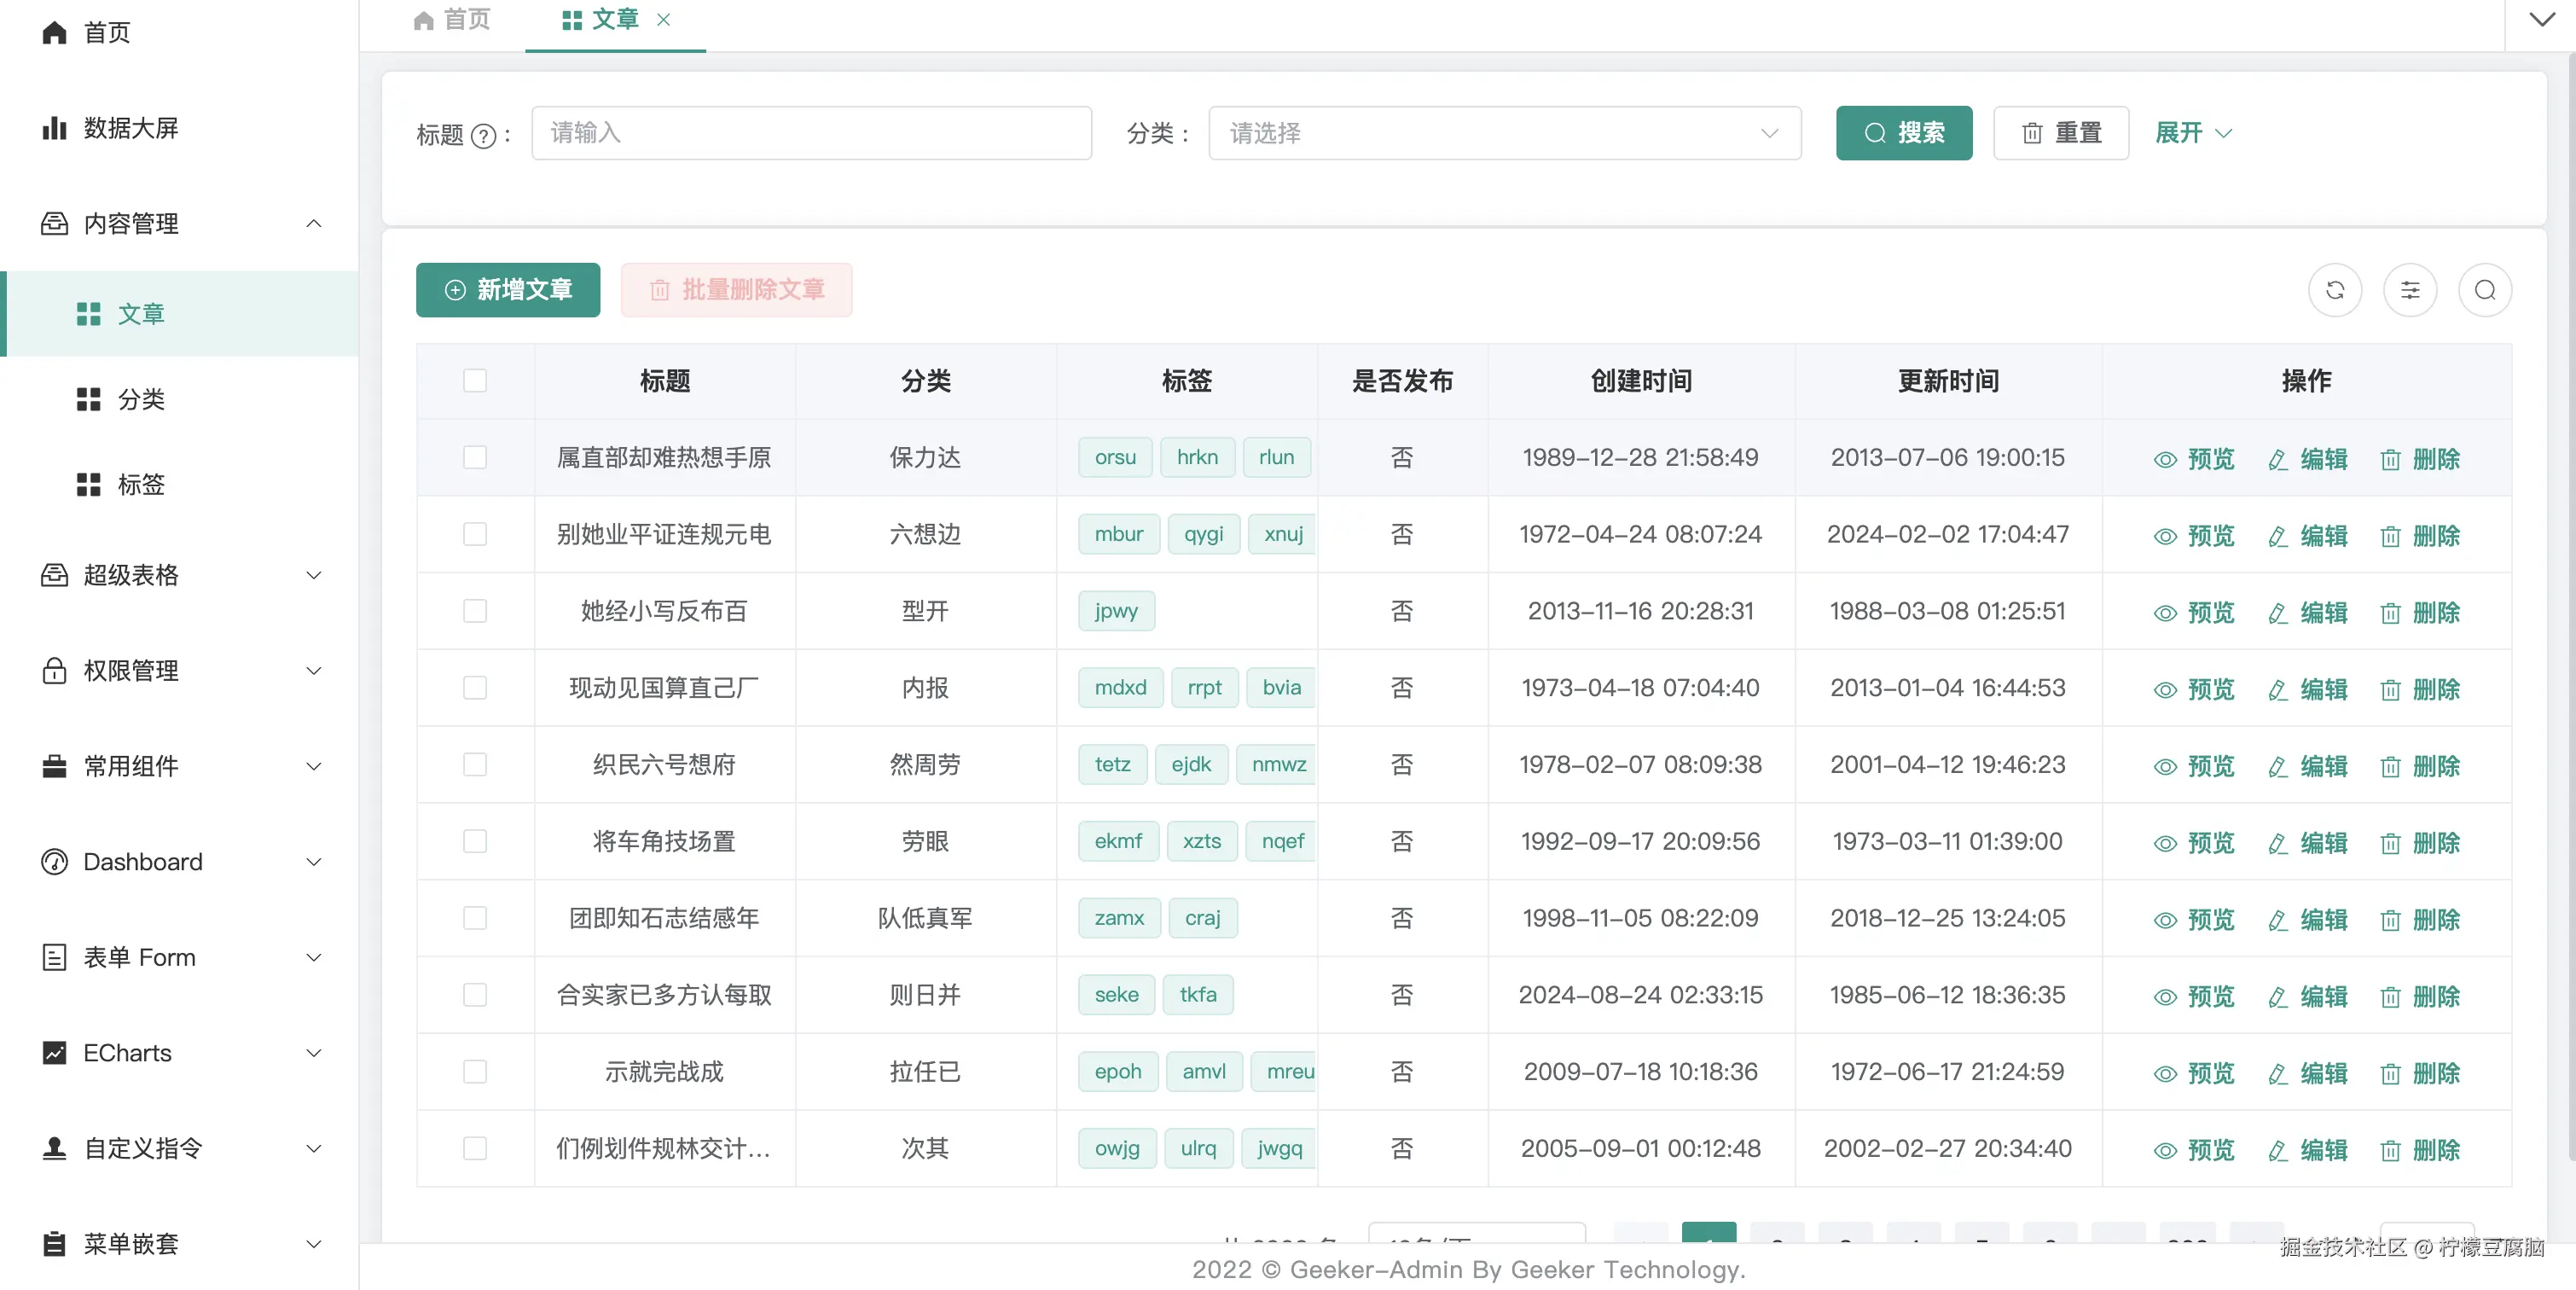
Task: Open the 分类 item under 内容管理
Action: point(143,399)
